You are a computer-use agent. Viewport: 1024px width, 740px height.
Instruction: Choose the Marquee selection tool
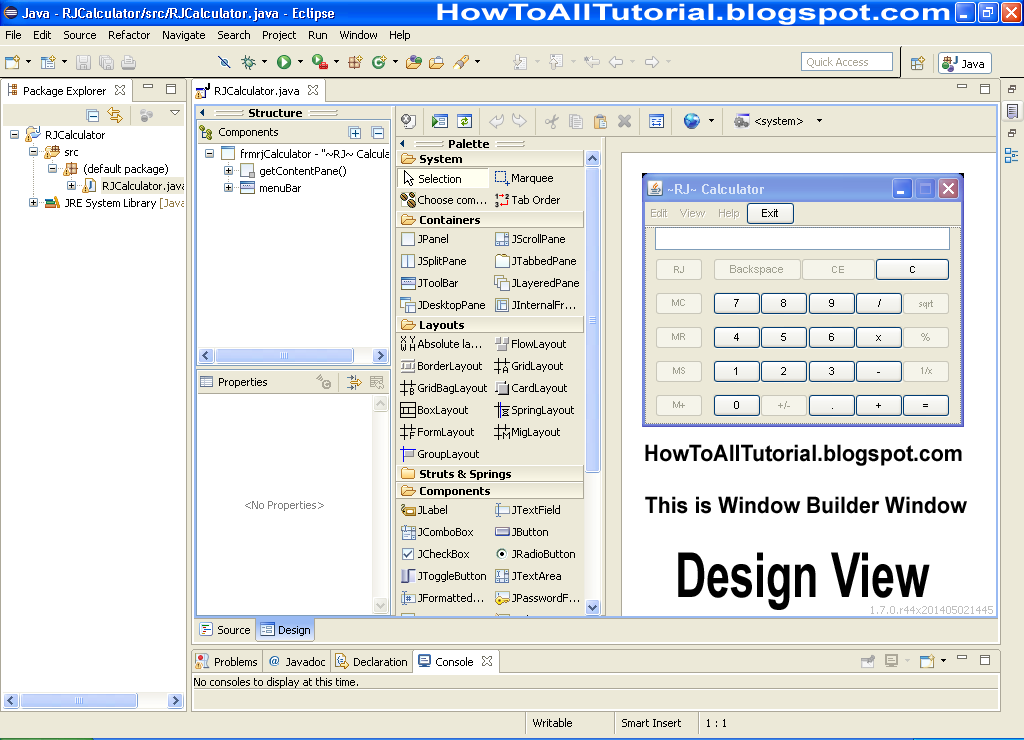[524, 178]
